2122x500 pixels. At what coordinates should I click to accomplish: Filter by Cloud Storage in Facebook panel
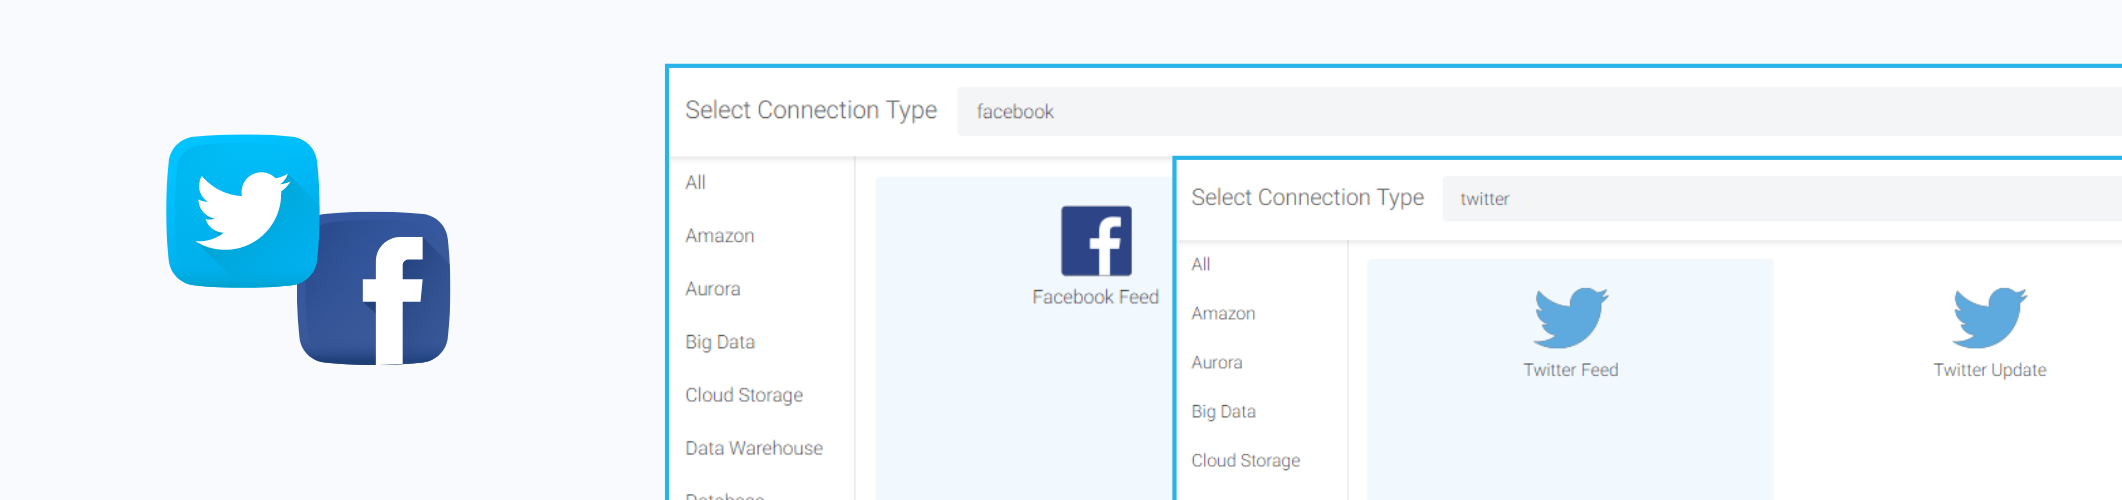[744, 395]
